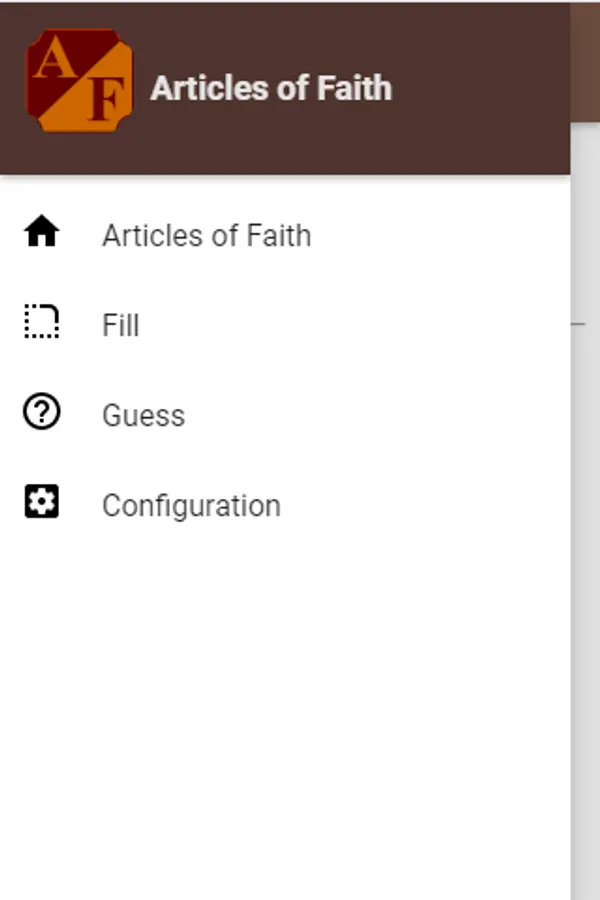Click the bold Articles of Faith header title
This screenshot has width=600, height=900.
point(271,88)
